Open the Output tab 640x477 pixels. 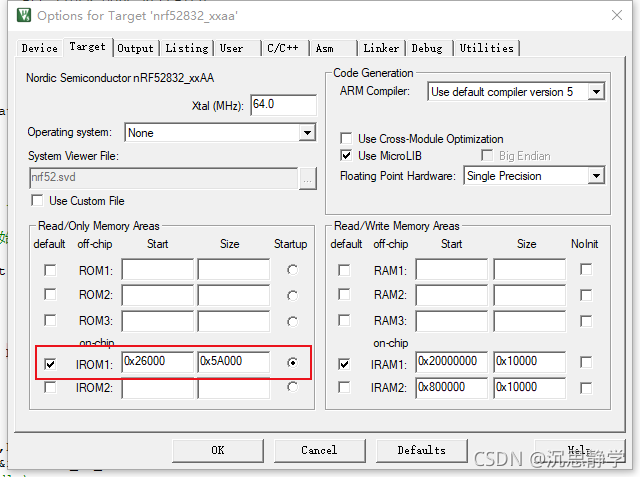pos(136,48)
